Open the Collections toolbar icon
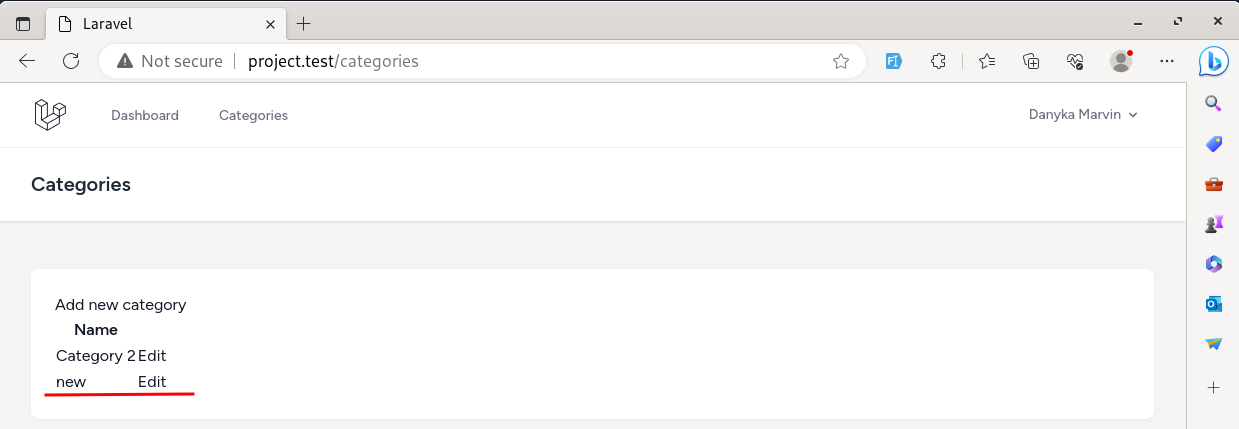This screenshot has width=1239, height=429. 1031,61
